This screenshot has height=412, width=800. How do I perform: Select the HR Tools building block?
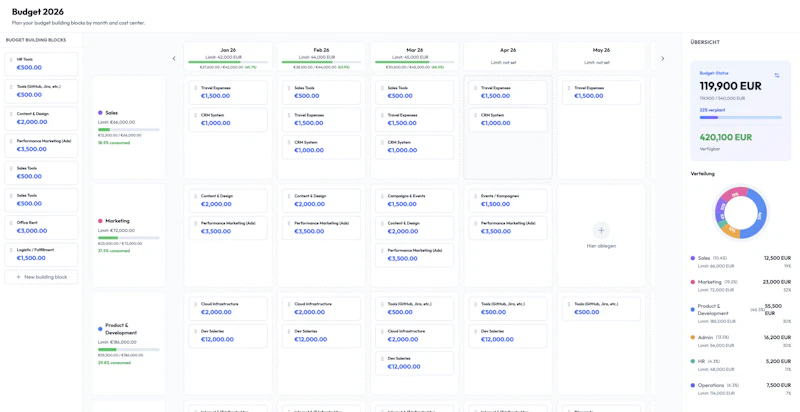click(x=41, y=64)
